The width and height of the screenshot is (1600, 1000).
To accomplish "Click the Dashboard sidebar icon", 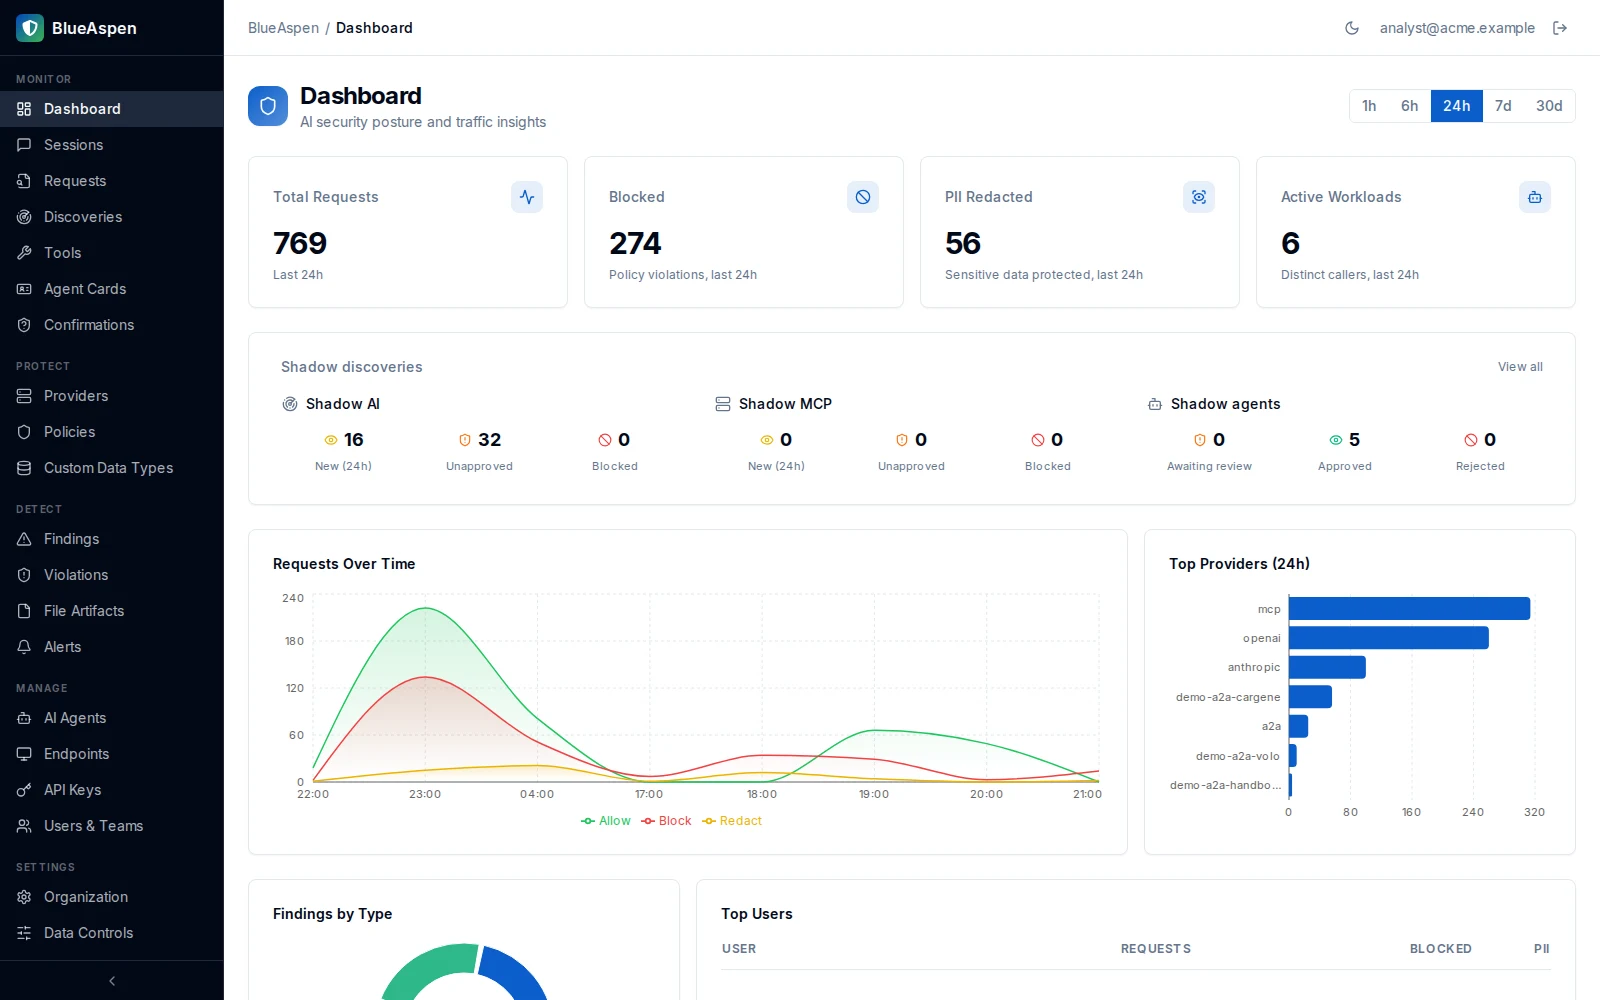I will pos(24,109).
